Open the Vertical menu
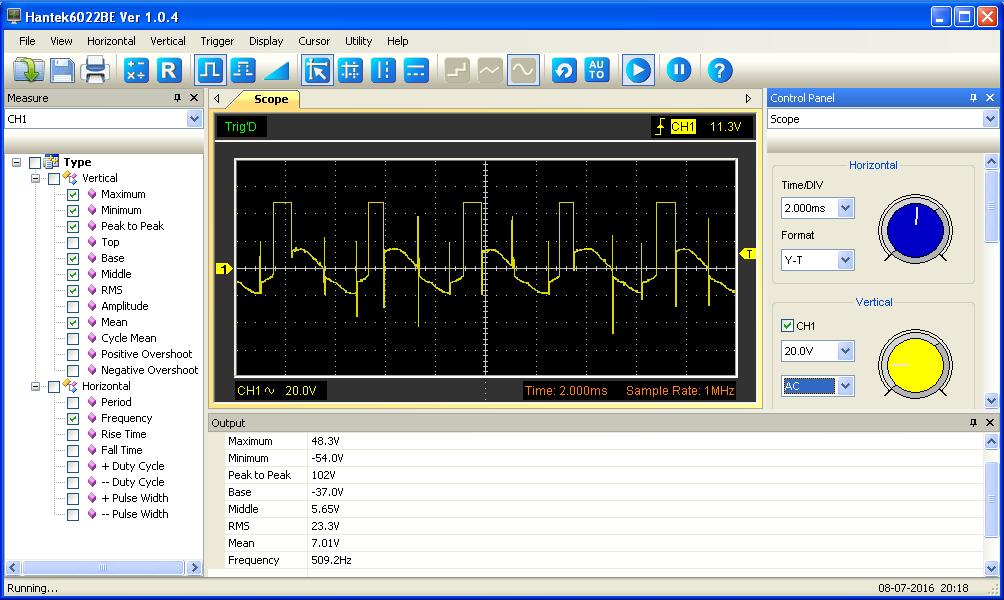This screenshot has width=1004, height=600. click(168, 41)
